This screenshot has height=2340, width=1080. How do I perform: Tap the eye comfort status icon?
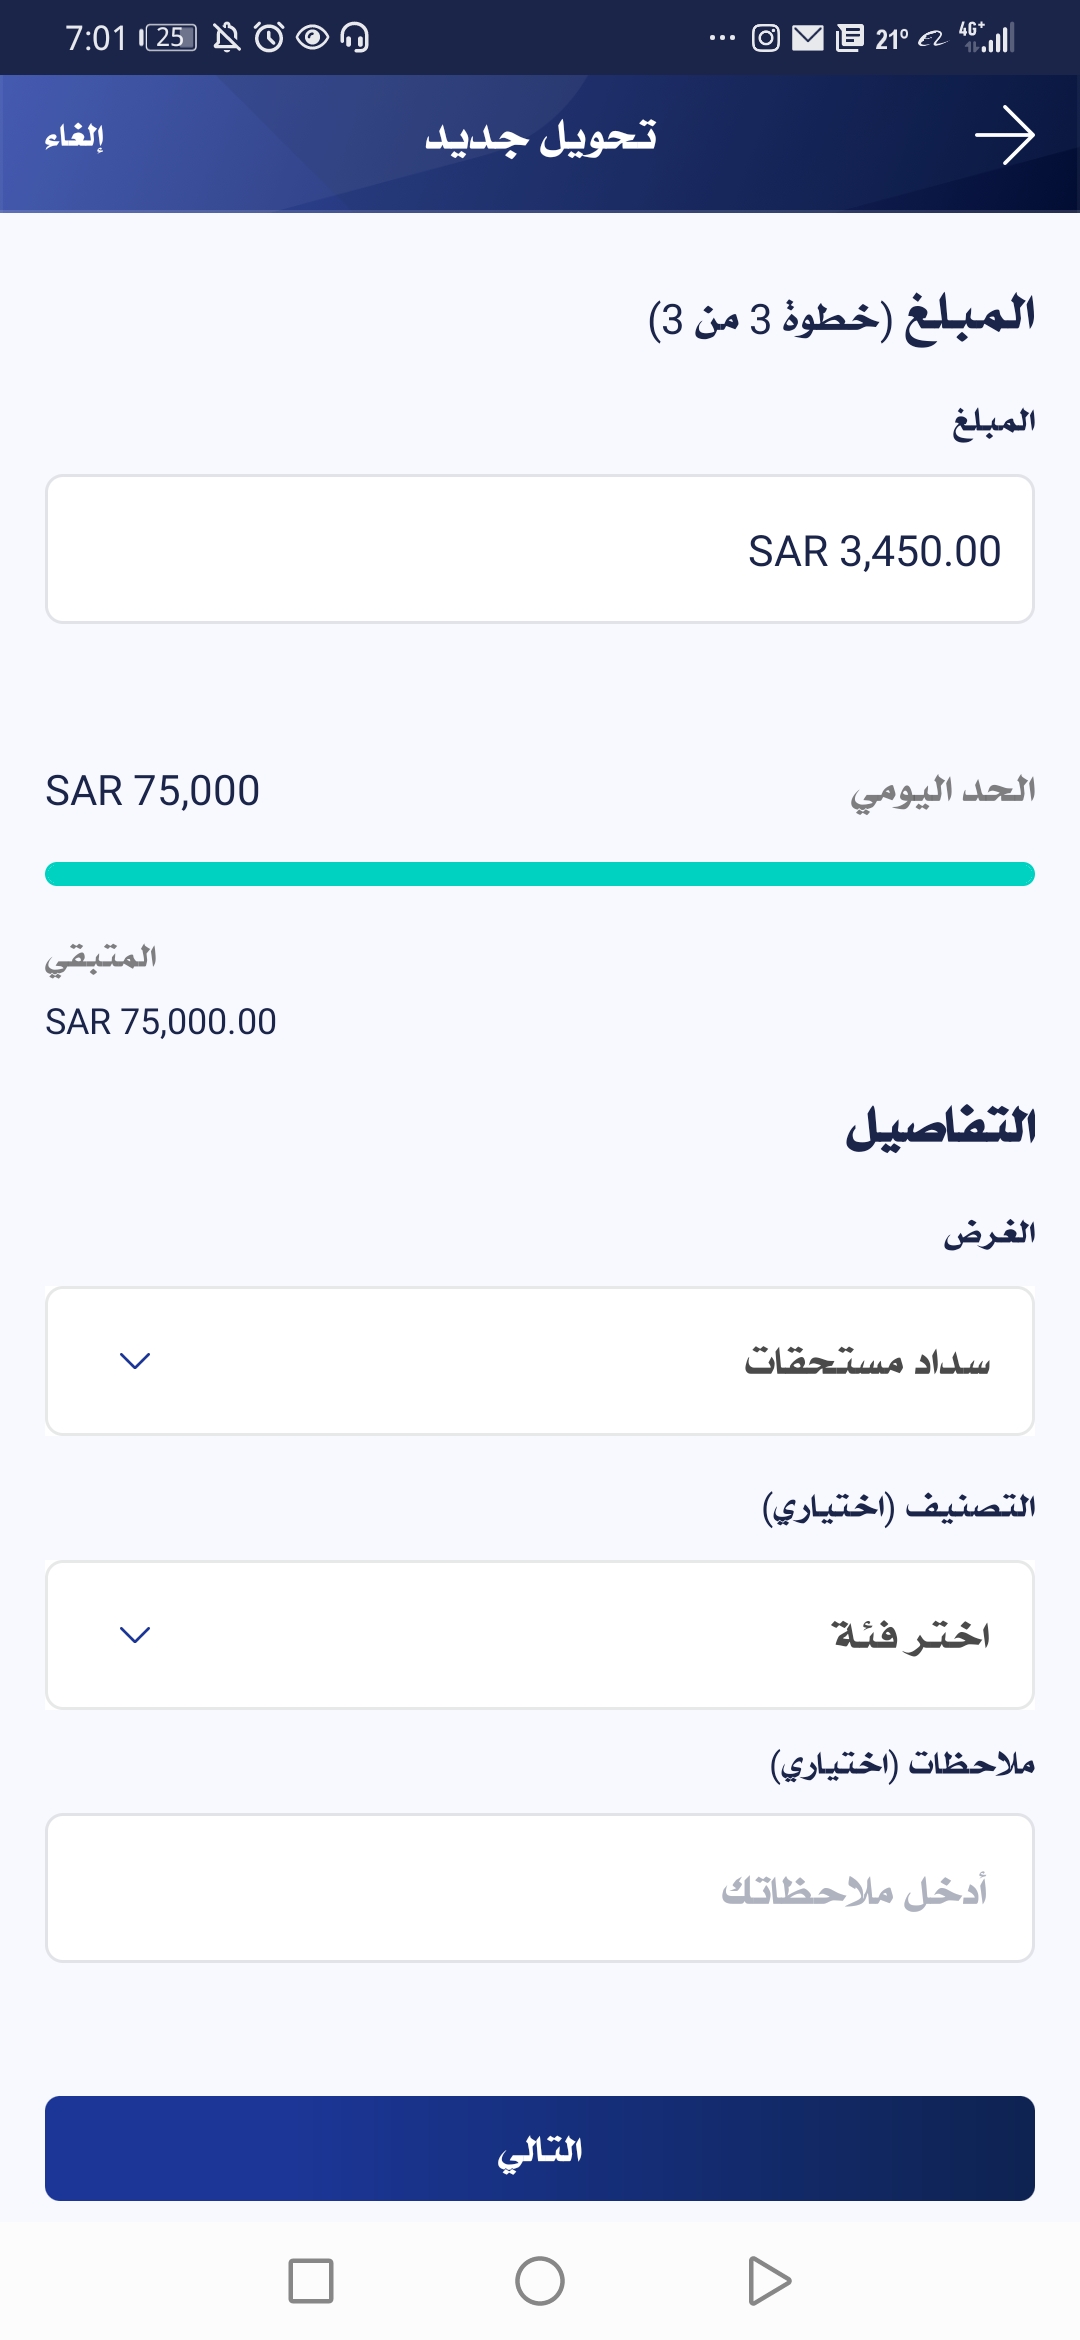click(x=312, y=38)
